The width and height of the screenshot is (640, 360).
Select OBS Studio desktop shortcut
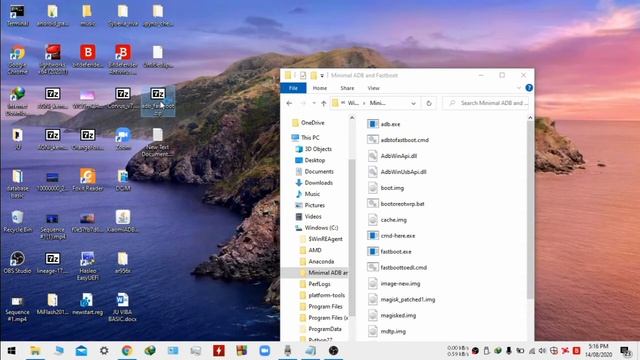pyautogui.click(x=17, y=262)
